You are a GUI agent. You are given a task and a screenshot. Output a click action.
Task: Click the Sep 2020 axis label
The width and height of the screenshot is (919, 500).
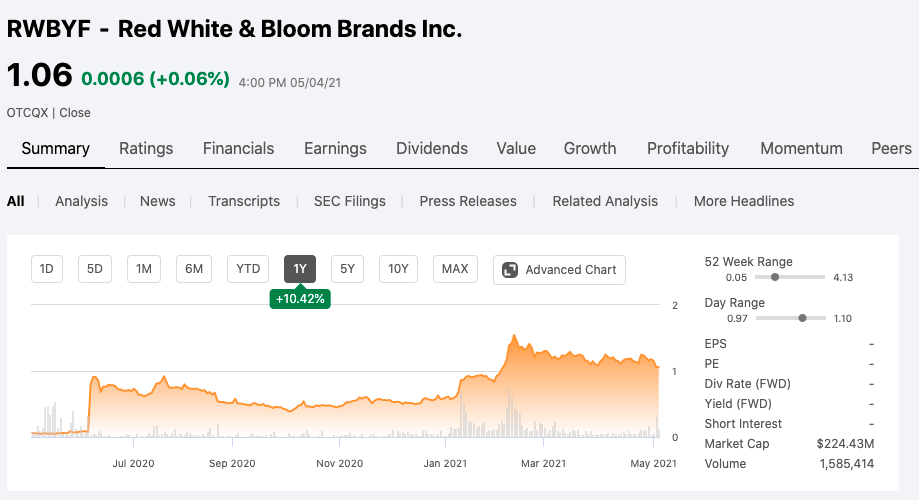click(x=232, y=464)
